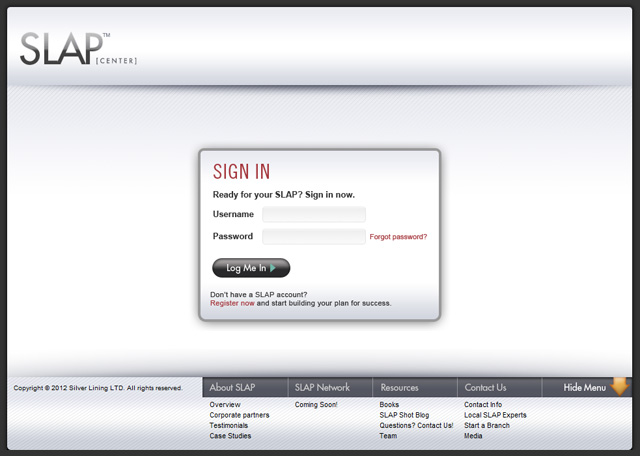Click into the Password field
This screenshot has height=456, width=640.
point(314,237)
